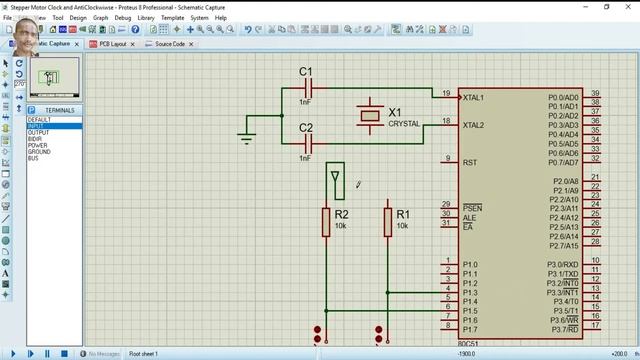
Task: Click the P pick devices button
Action: [31, 110]
